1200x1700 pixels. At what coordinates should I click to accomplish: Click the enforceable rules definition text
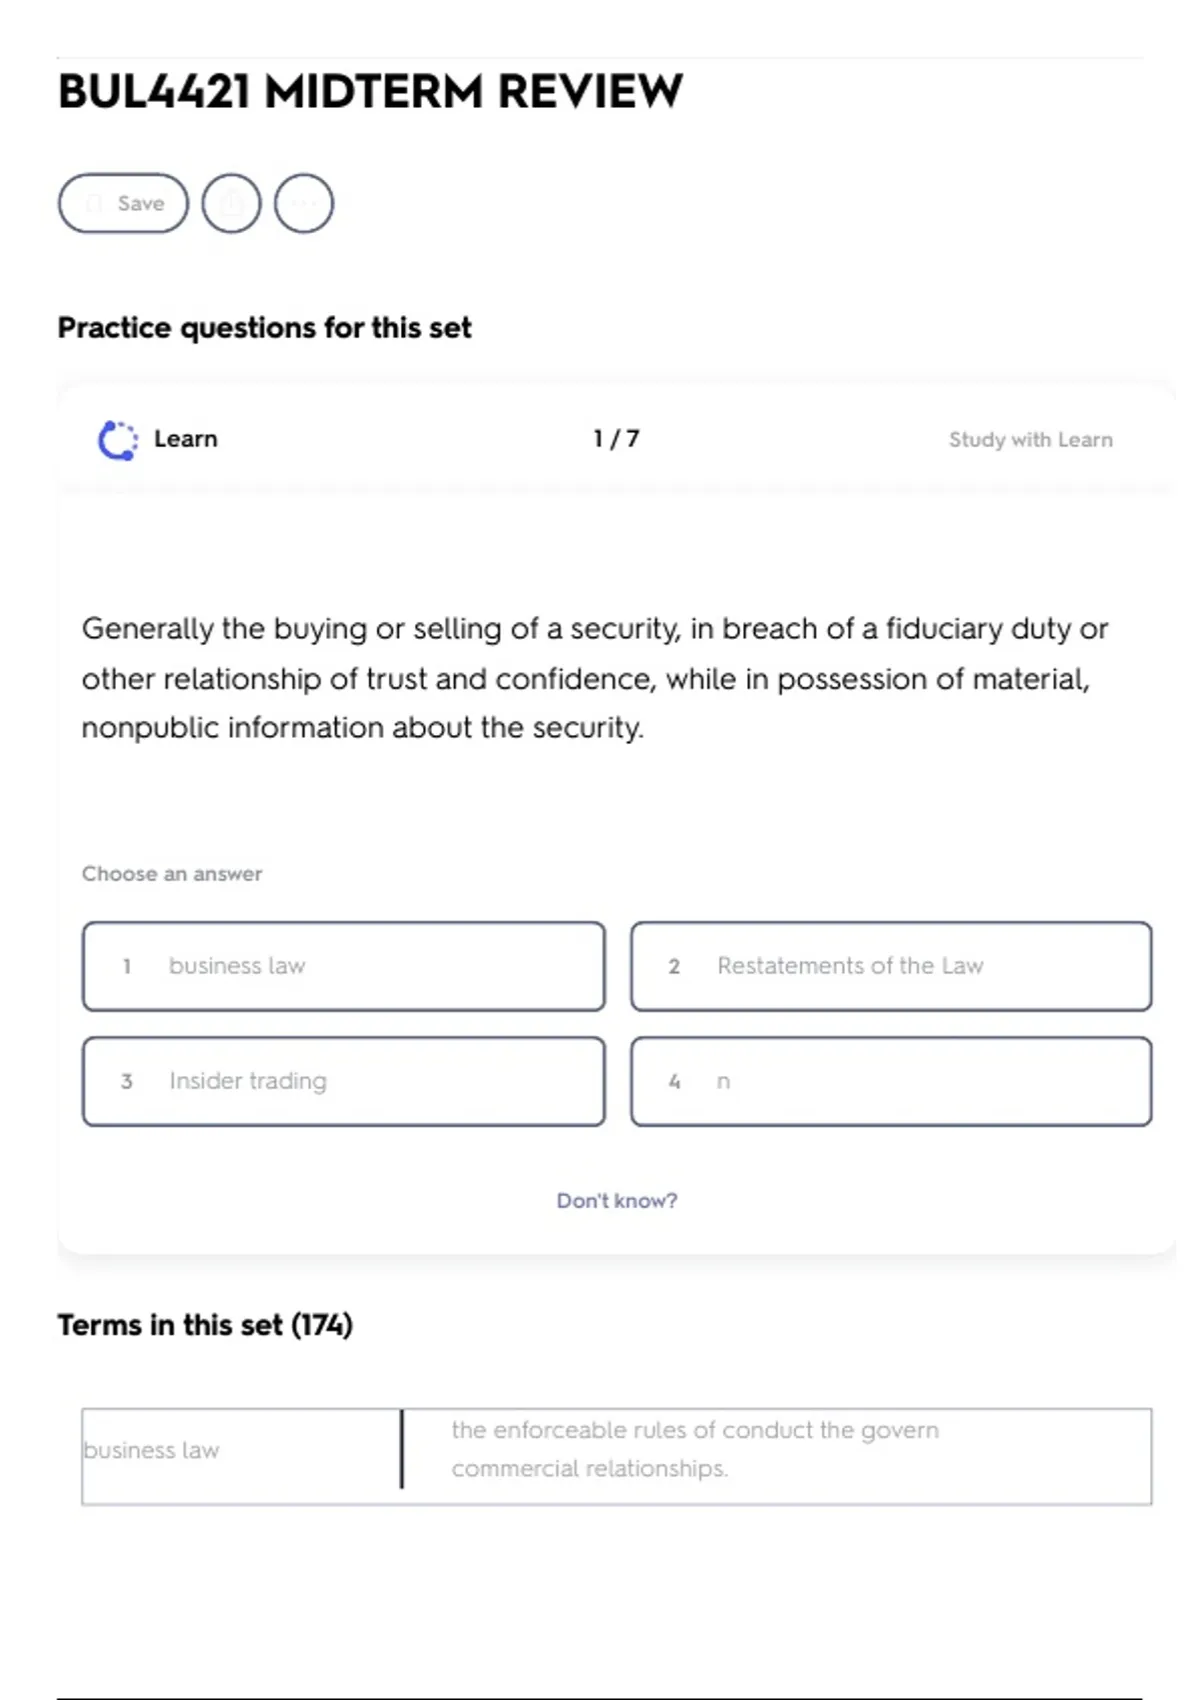click(694, 1449)
